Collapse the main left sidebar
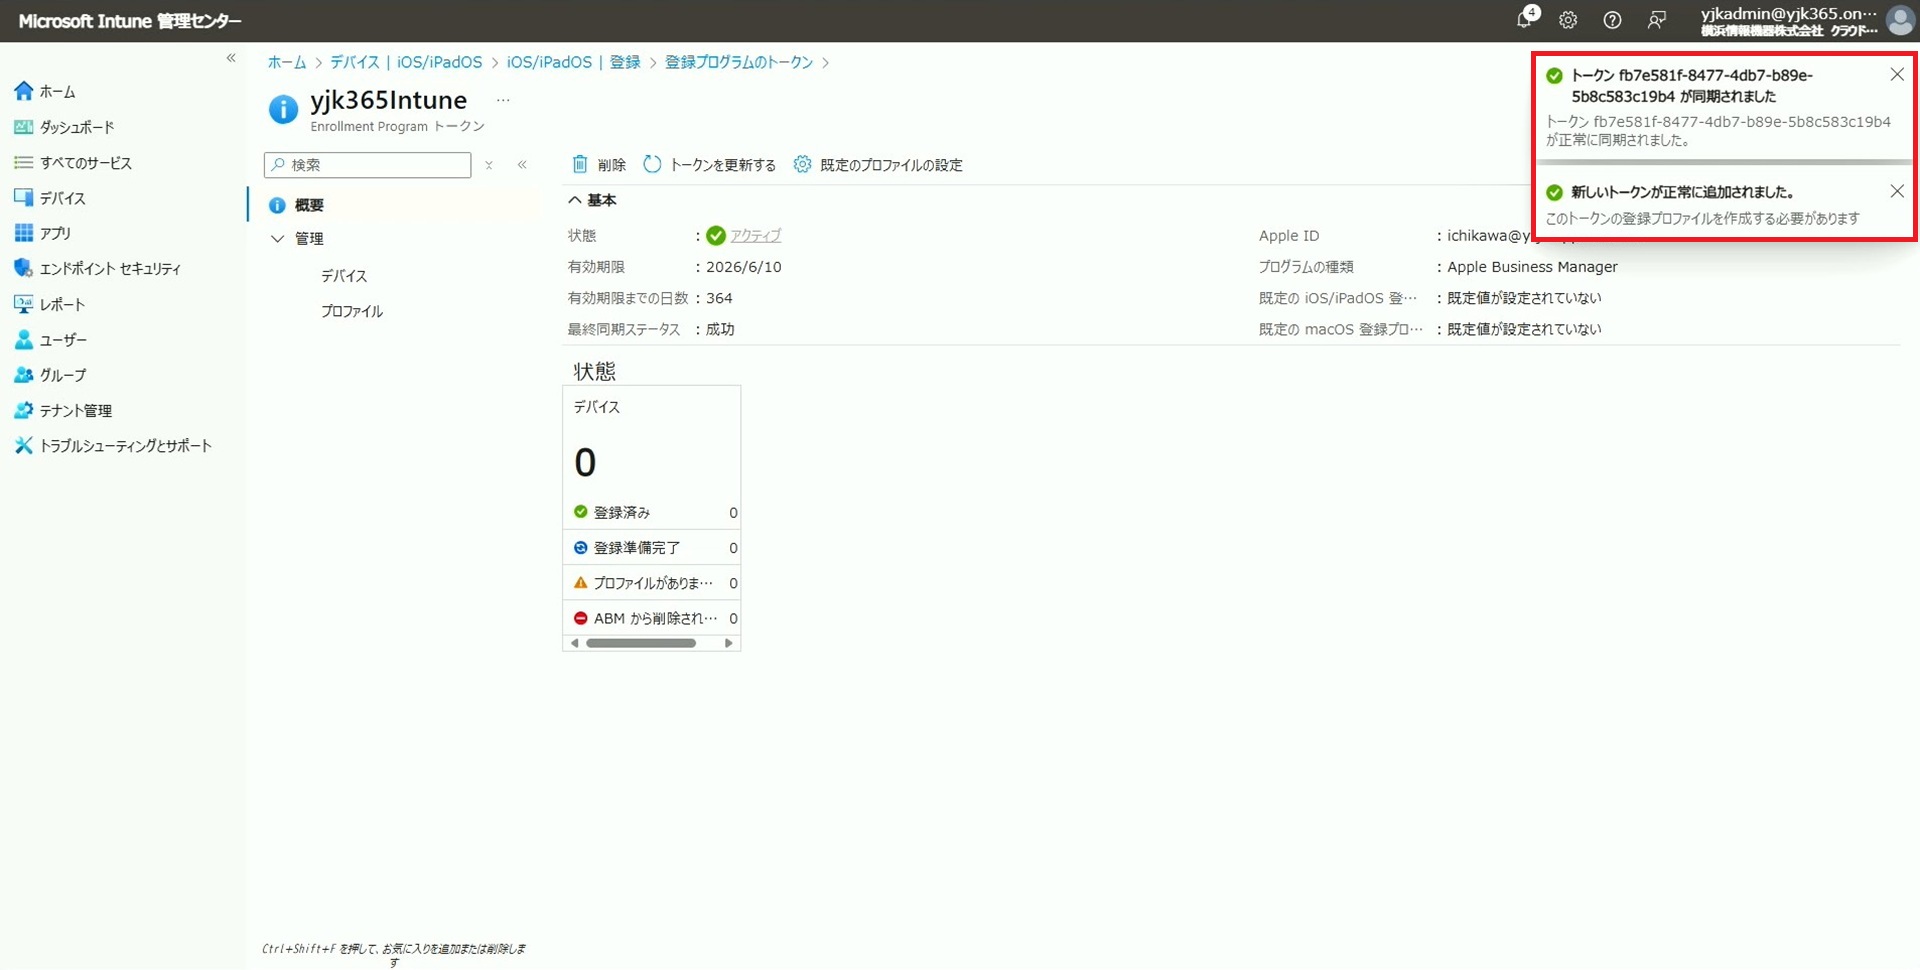The height and width of the screenshot is (970, 1920). click(231, 58)
